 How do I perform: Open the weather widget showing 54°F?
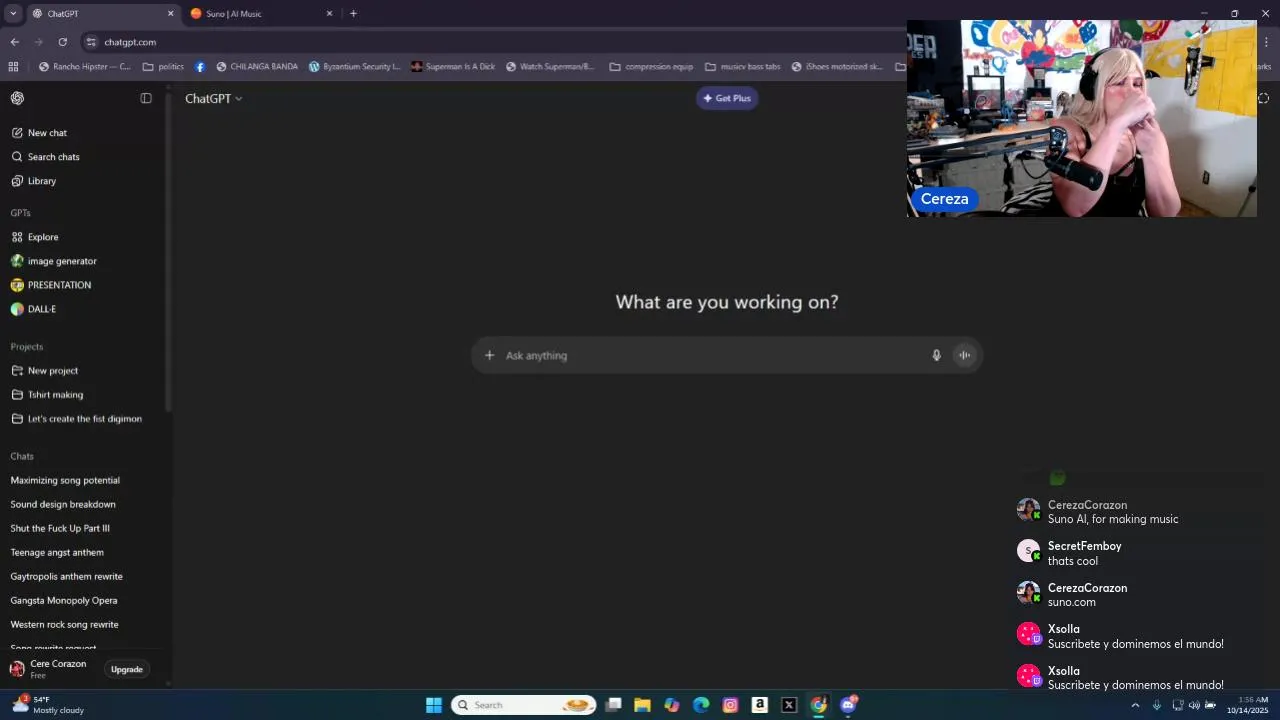click(x=48, y=705)
